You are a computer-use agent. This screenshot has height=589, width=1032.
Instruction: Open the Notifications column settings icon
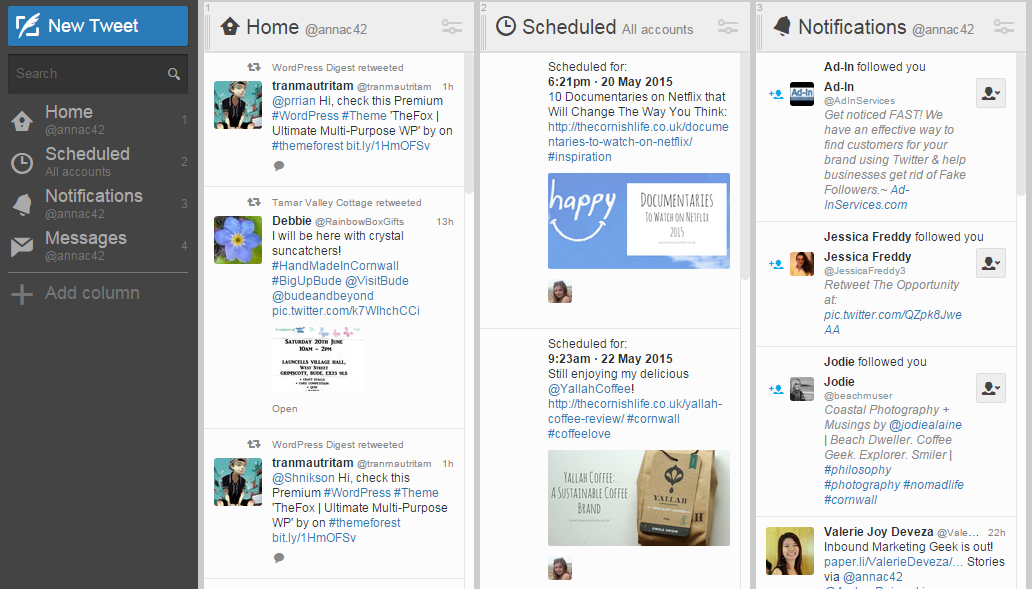tap(1006, 27)
